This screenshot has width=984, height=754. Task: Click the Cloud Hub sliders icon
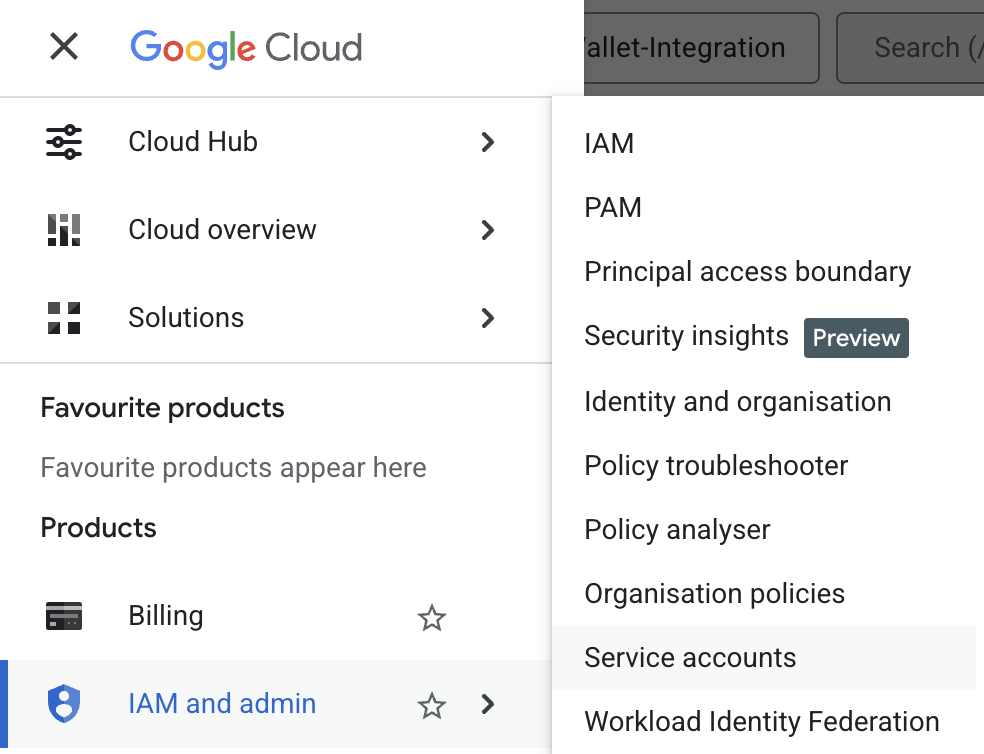coord(64,142)
